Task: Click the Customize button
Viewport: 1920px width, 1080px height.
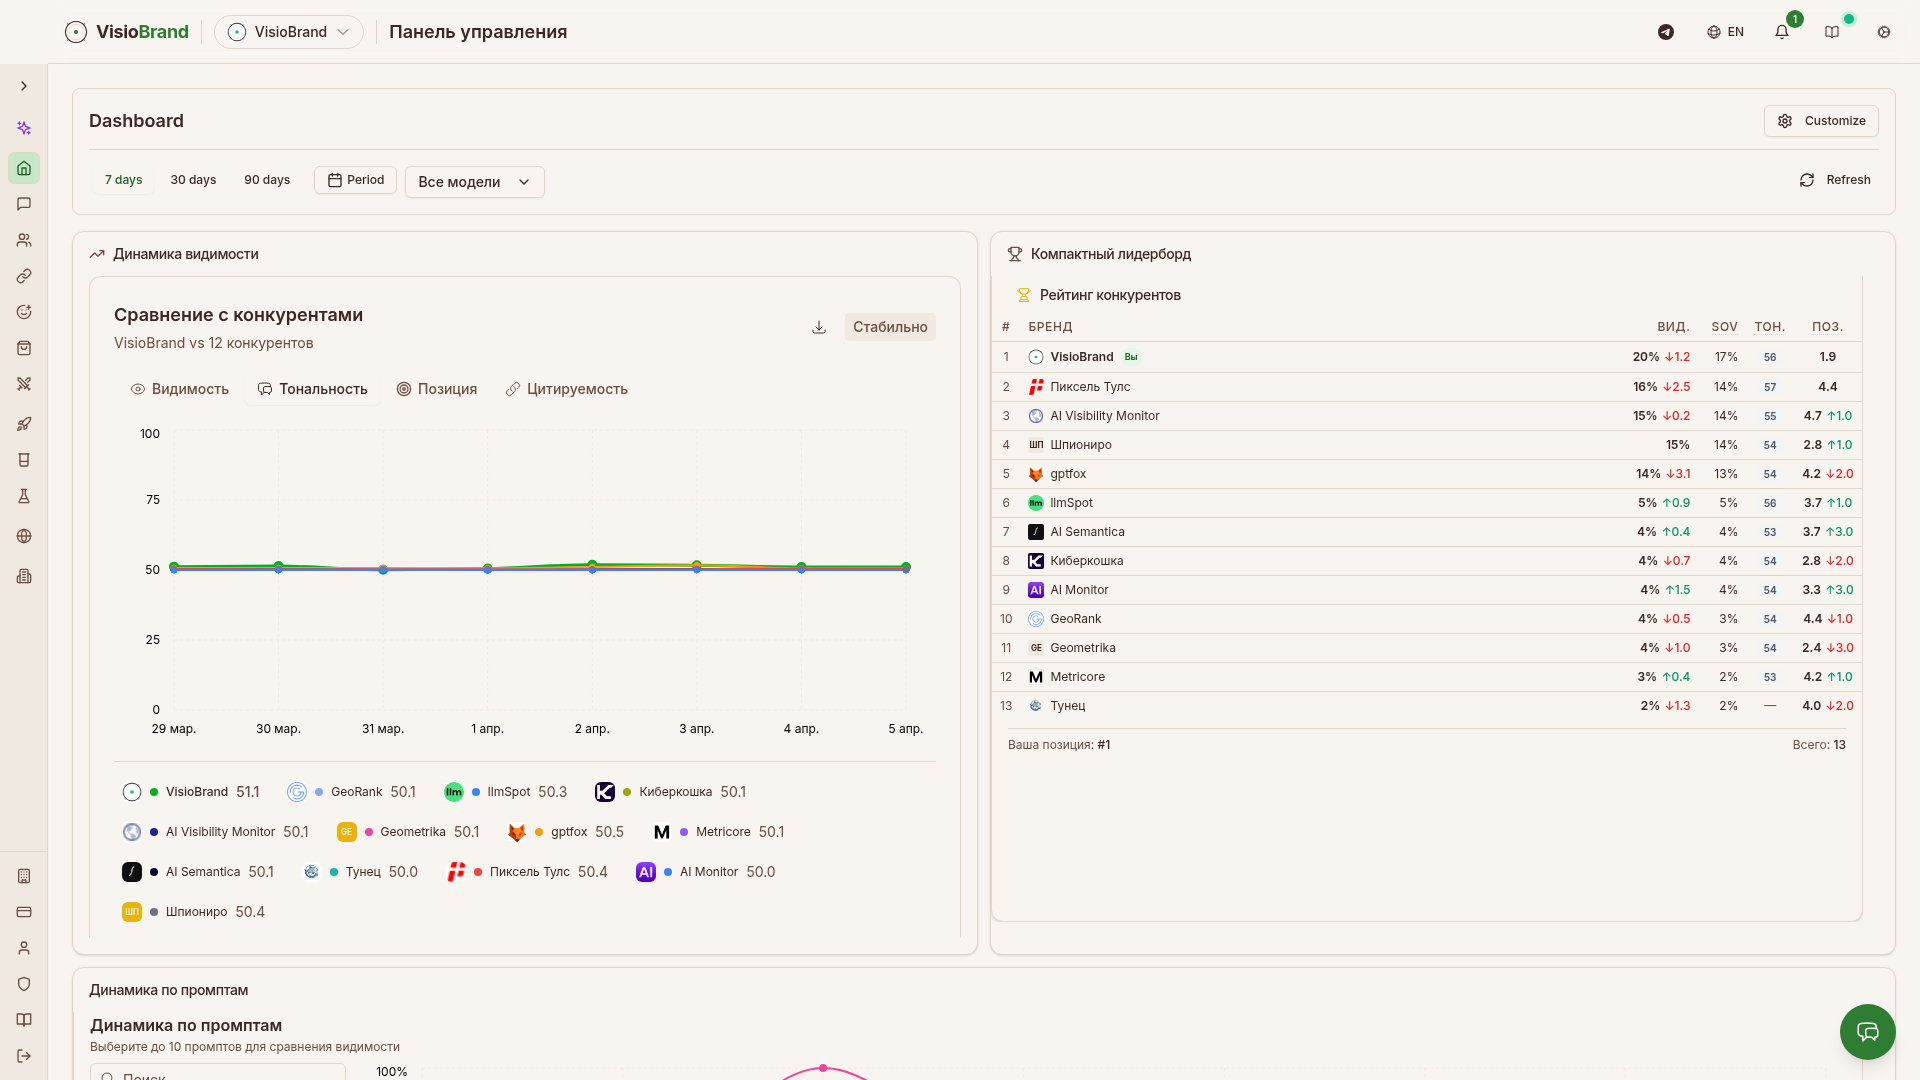Action: [x=1821, y=121]
